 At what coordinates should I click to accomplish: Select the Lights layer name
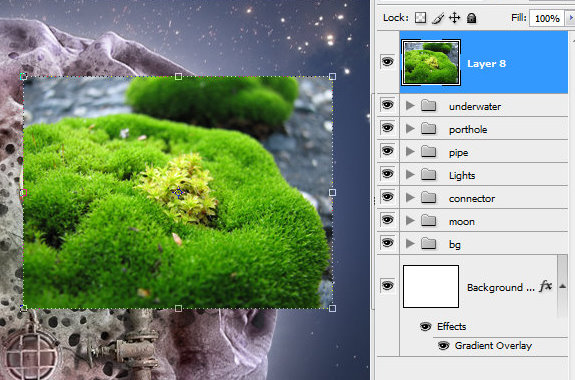(x=462, y=176)
